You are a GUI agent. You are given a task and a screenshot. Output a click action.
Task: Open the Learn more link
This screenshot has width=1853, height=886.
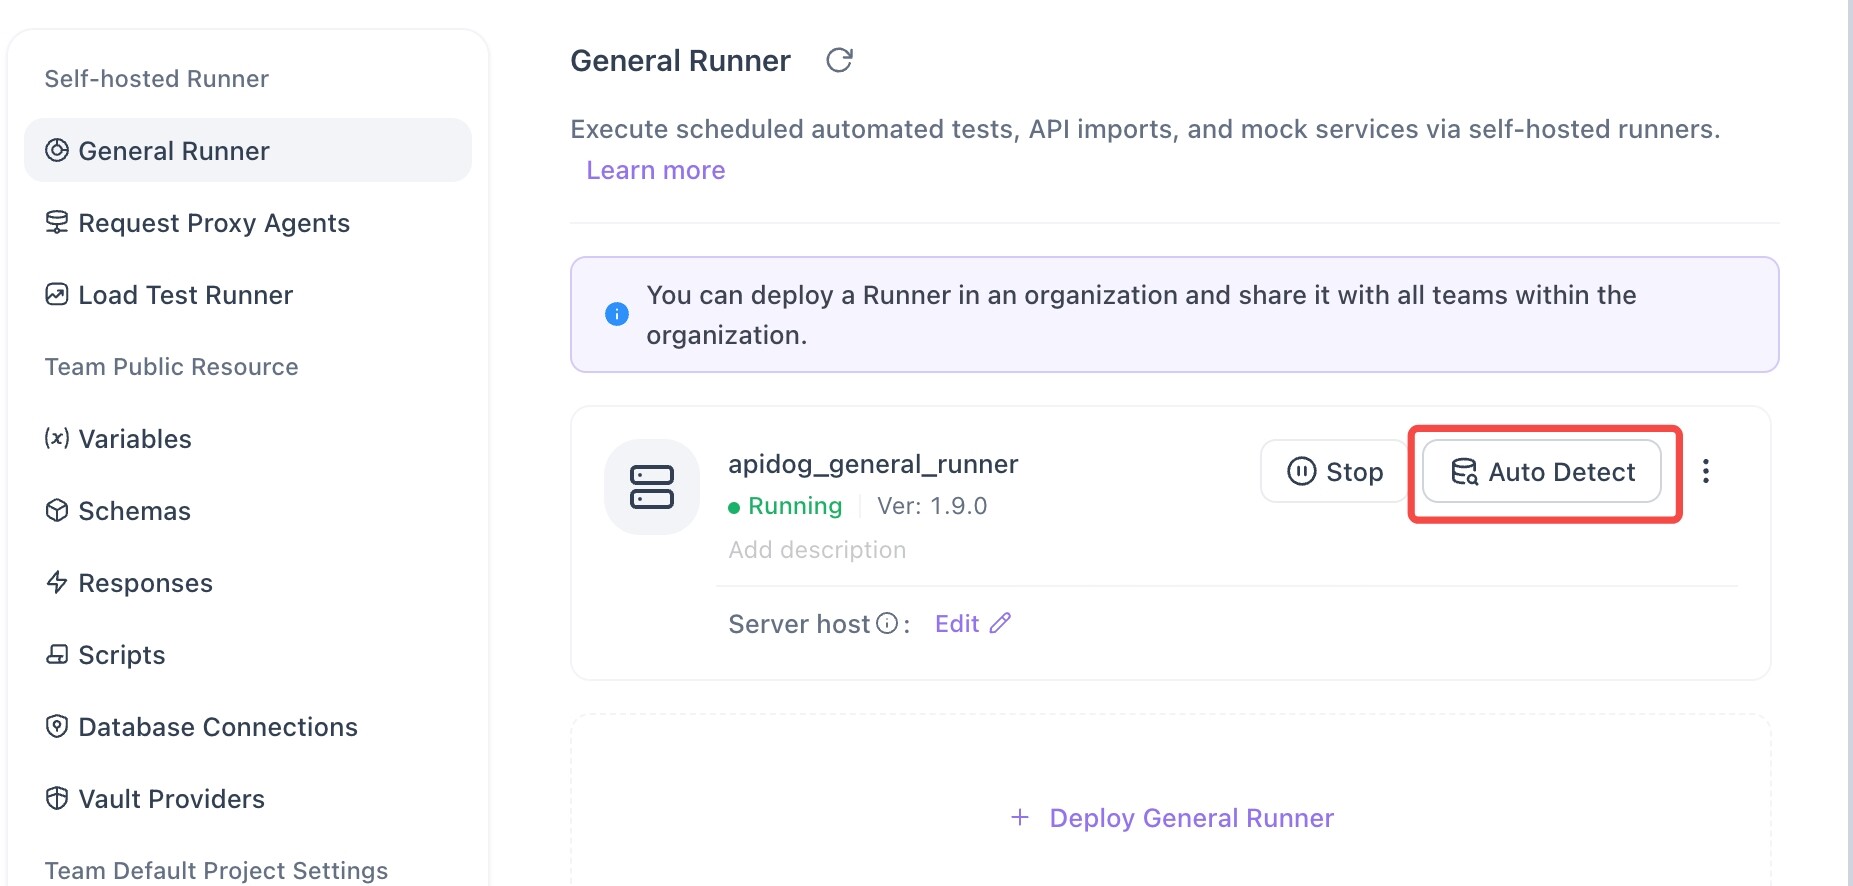click(655, 170)
